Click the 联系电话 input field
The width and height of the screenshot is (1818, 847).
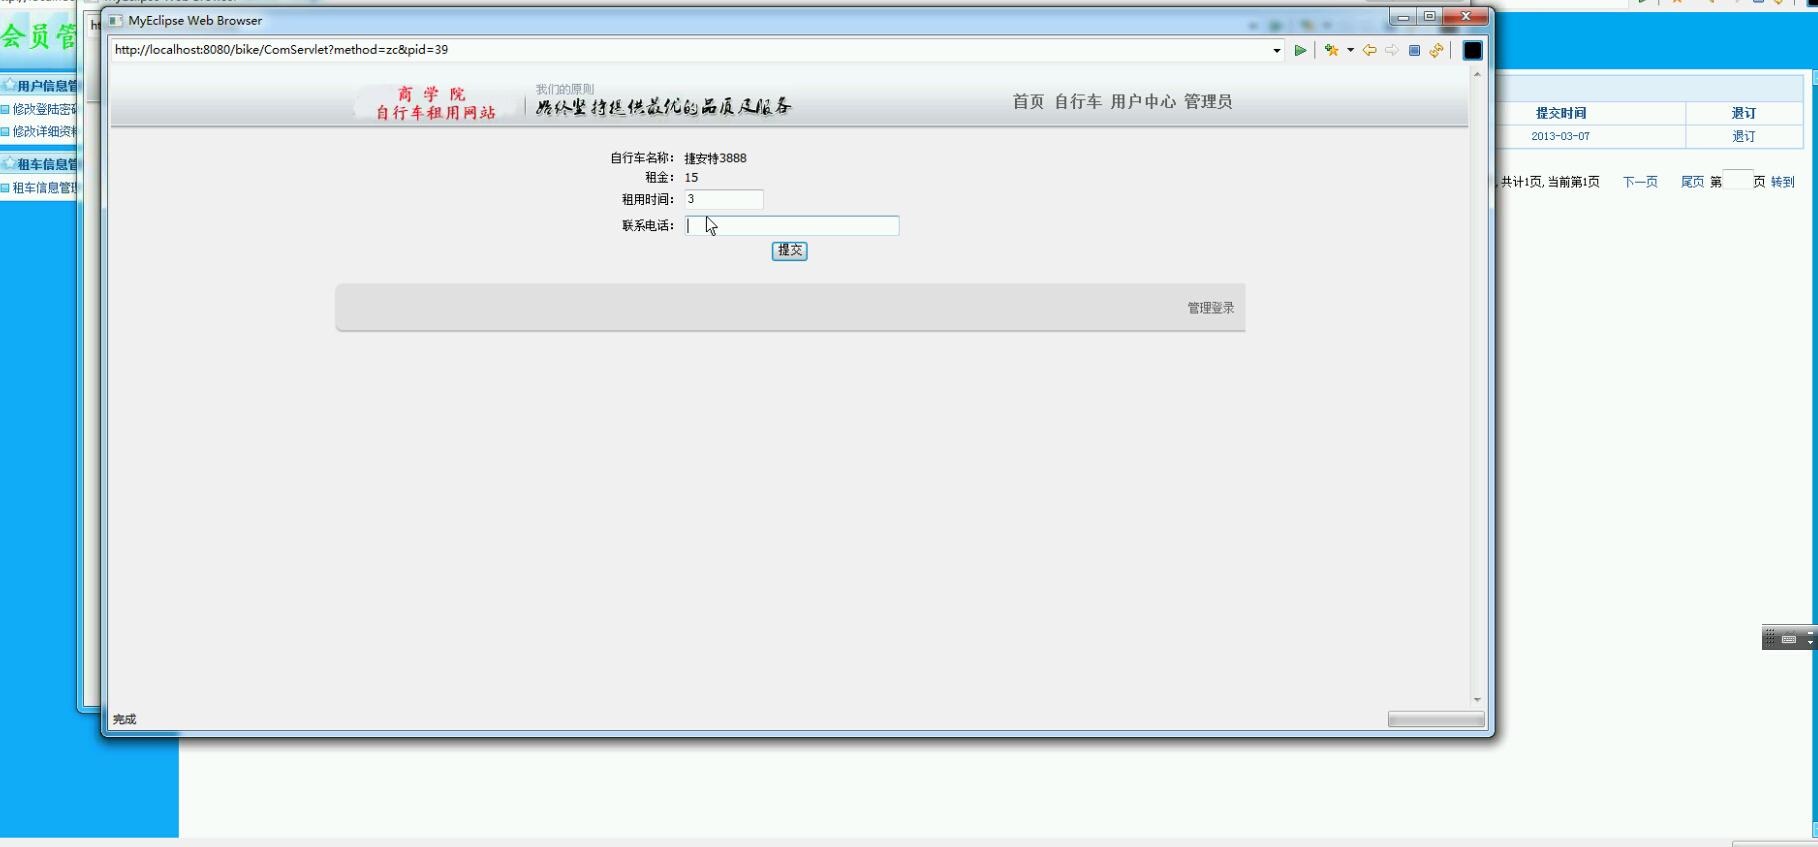point(792,226)
